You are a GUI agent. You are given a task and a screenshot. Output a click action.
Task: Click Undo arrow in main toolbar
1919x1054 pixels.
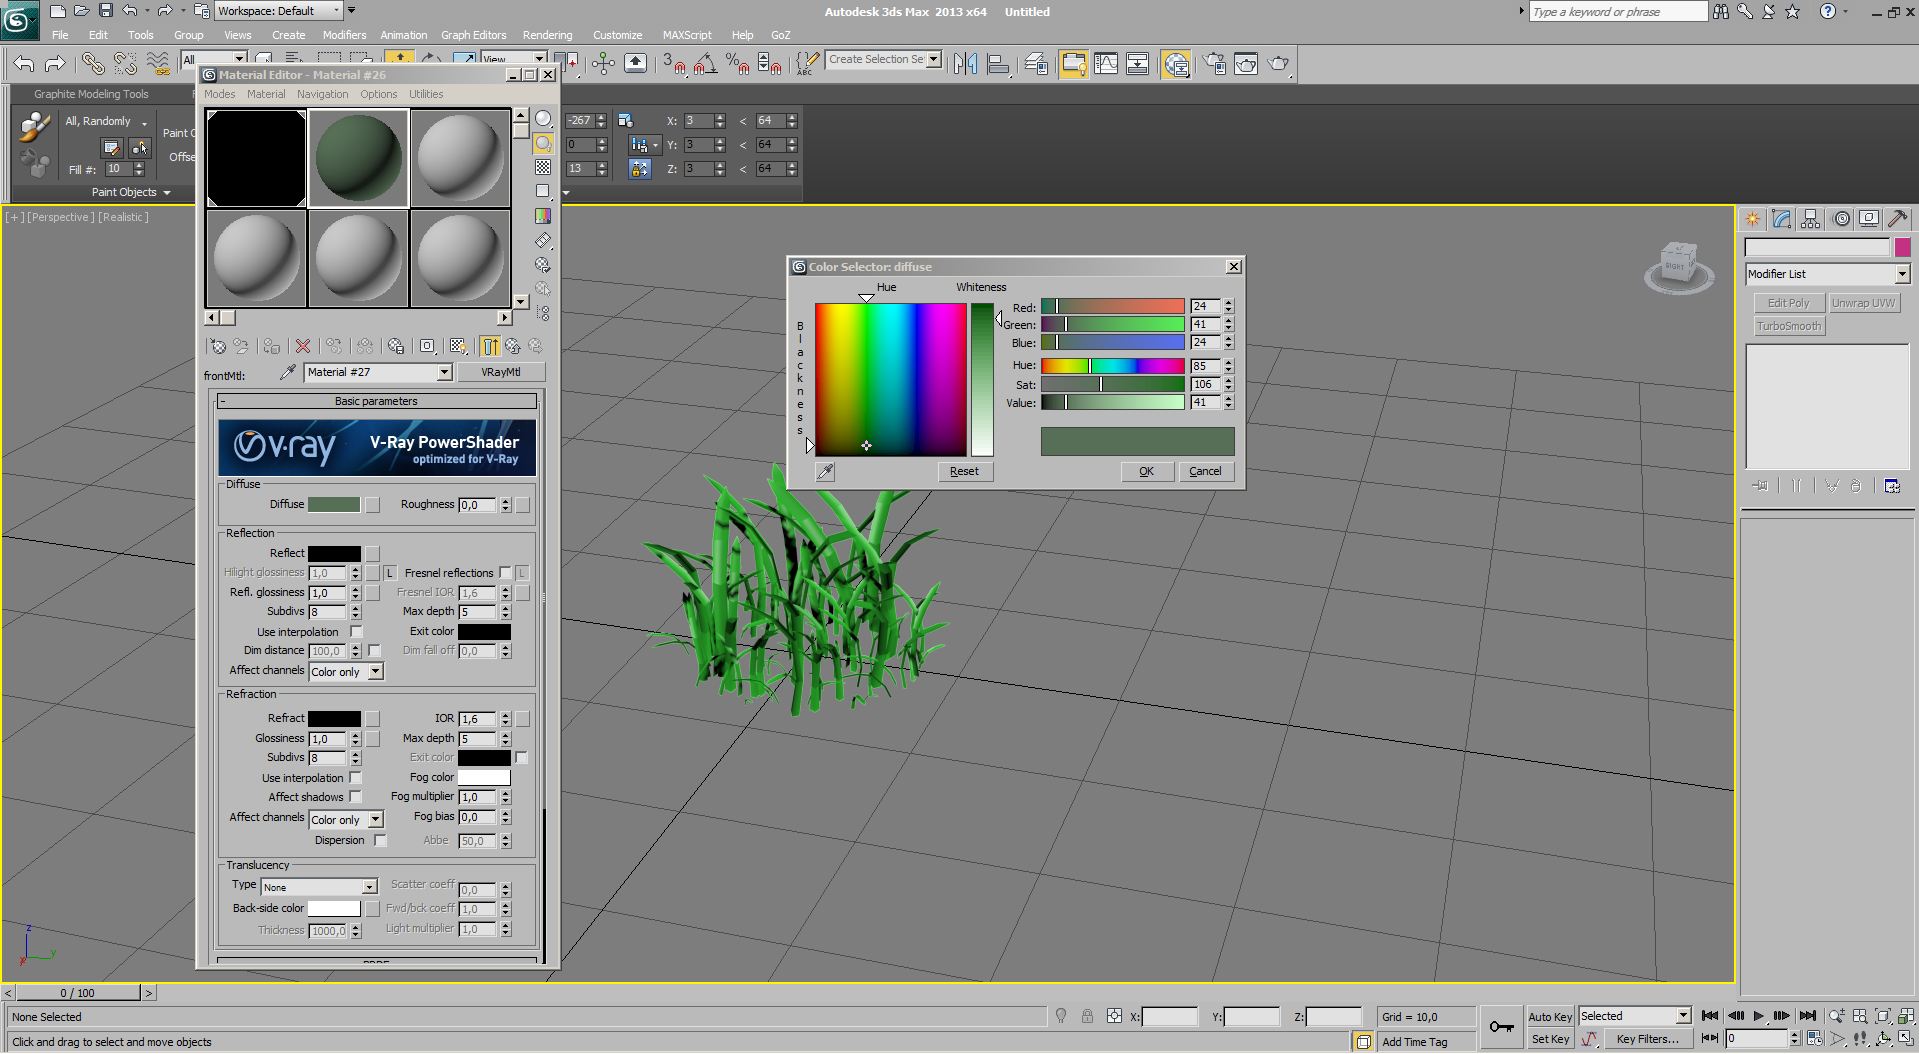coord(24,64)
